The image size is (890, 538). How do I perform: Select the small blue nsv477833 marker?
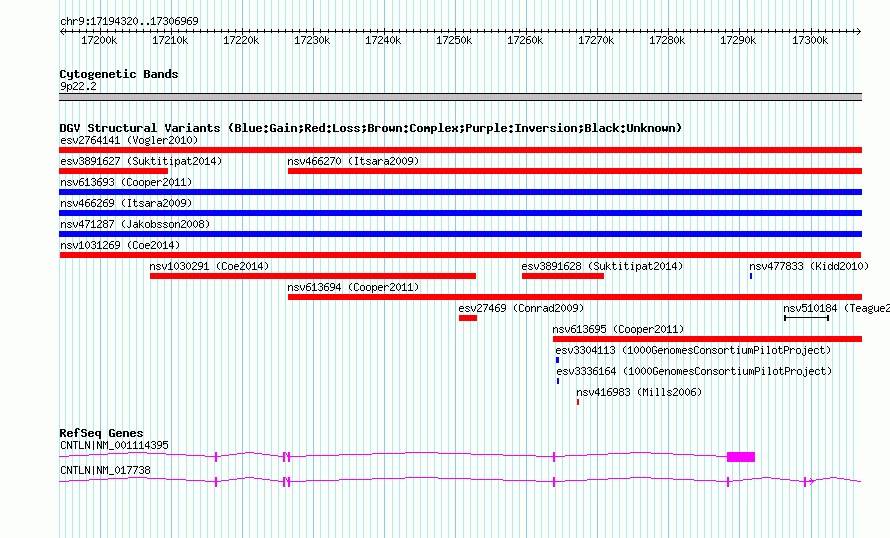click(751, 276)
